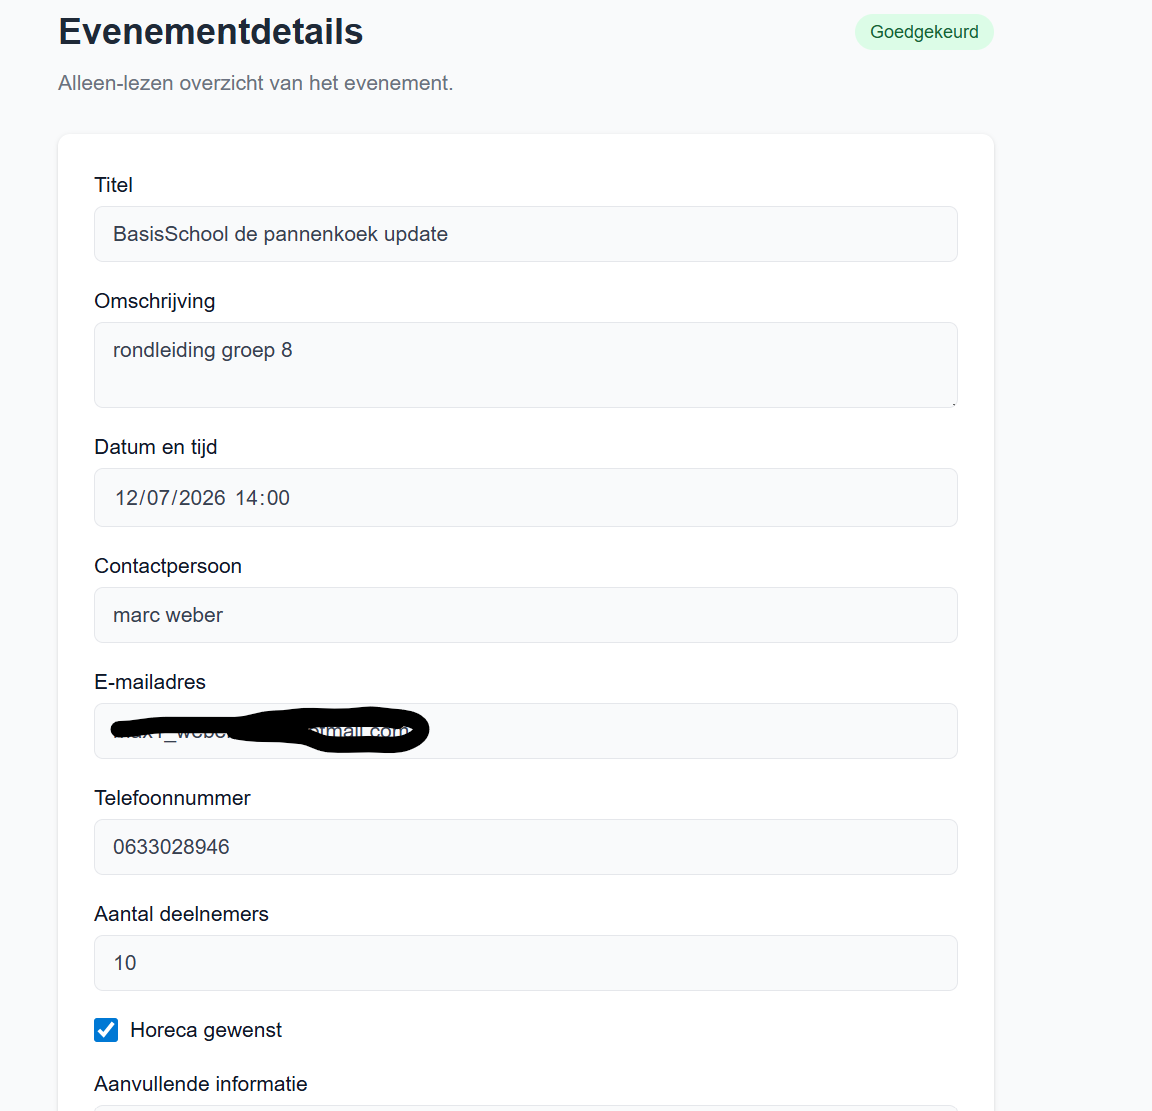Click the Horeca gewenst label text

point(206,1029)
